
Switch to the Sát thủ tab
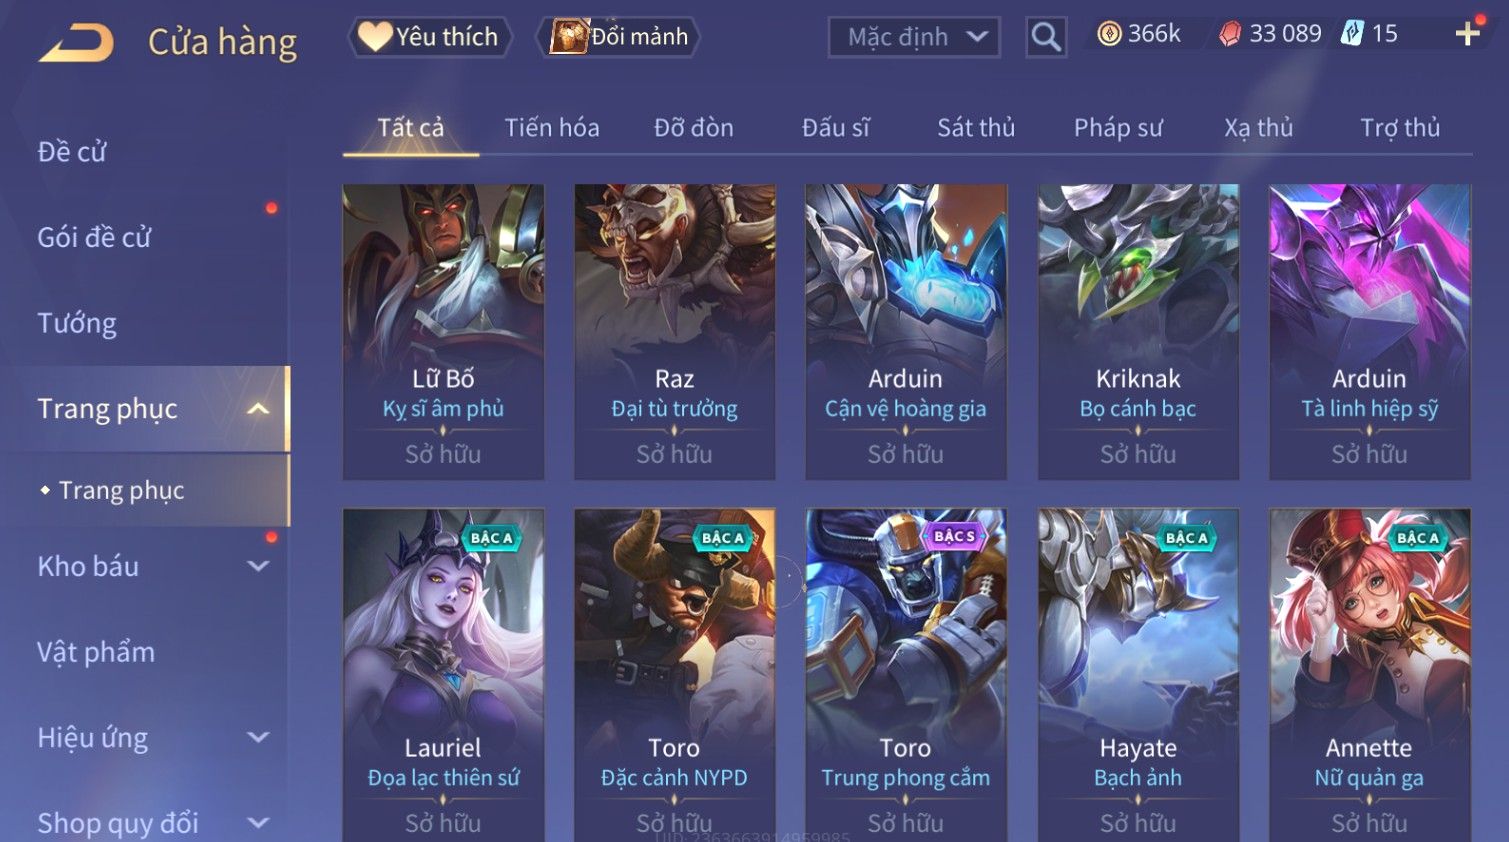(x=976, y=128)
